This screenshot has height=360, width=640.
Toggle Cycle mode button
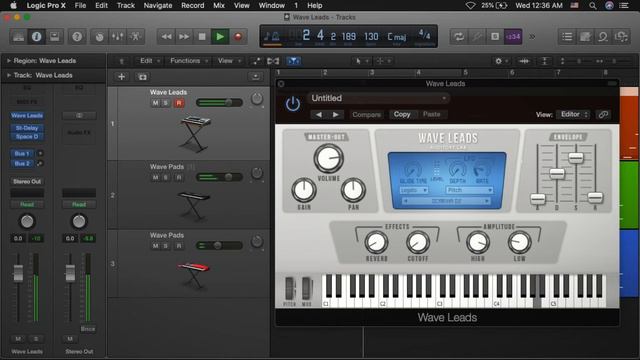pos(459,37)
